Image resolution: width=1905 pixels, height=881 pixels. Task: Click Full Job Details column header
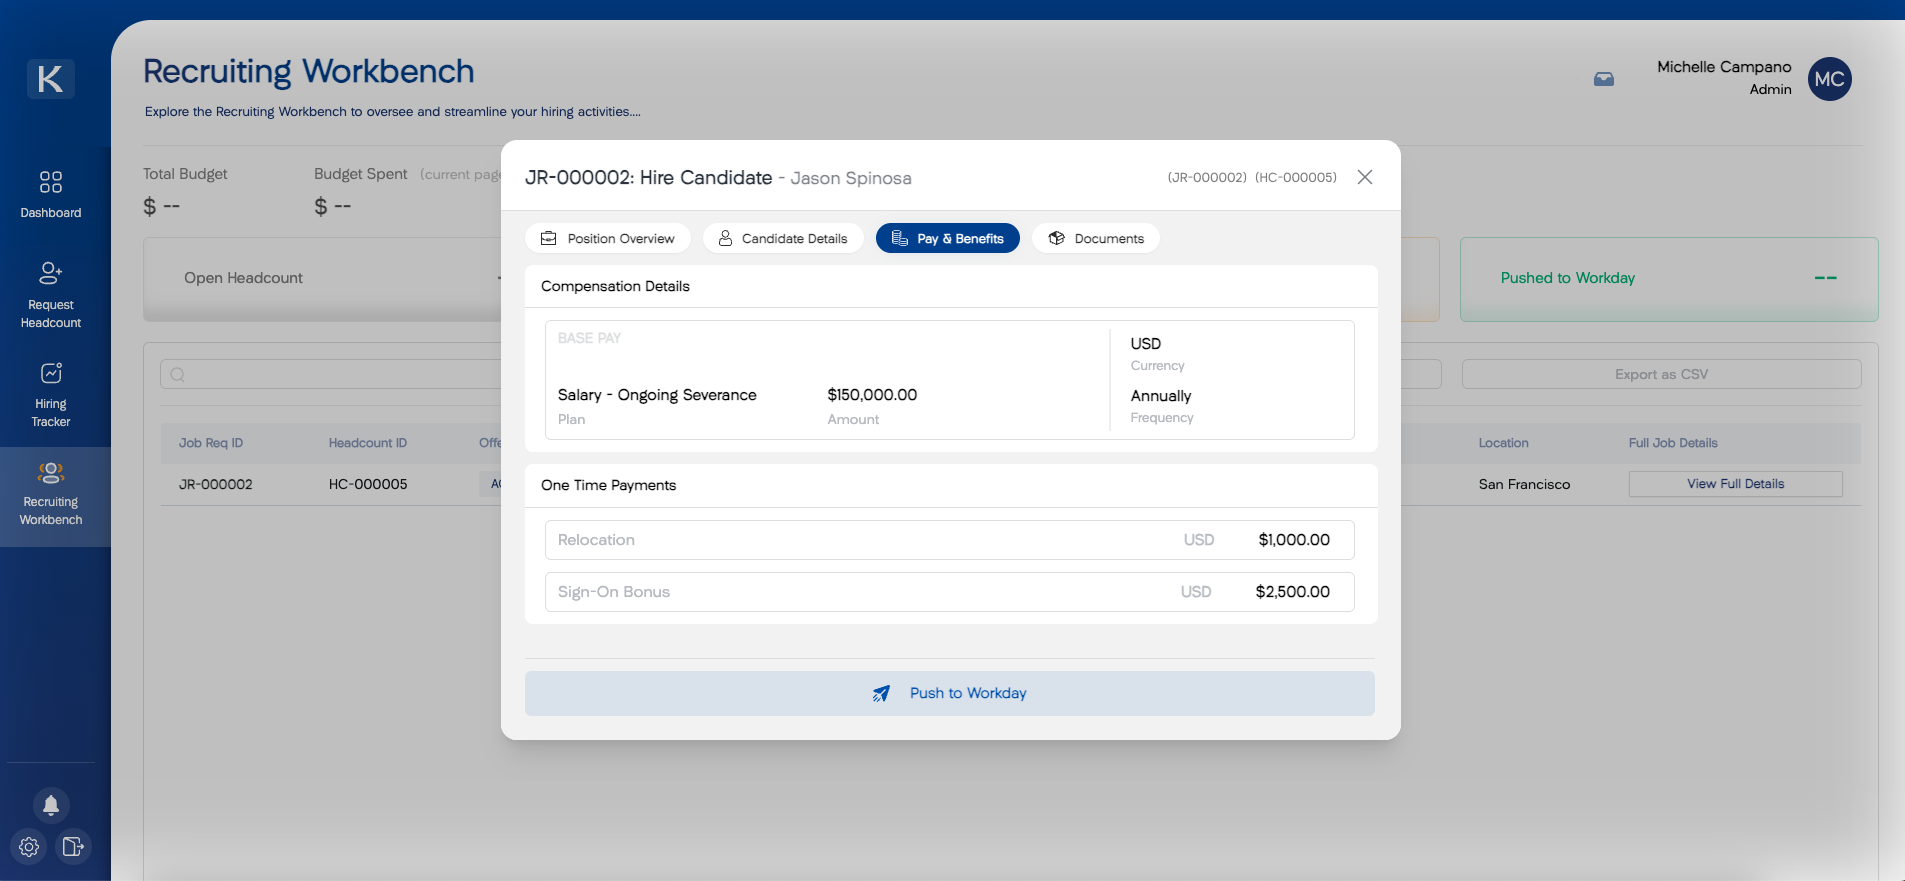1673,443
